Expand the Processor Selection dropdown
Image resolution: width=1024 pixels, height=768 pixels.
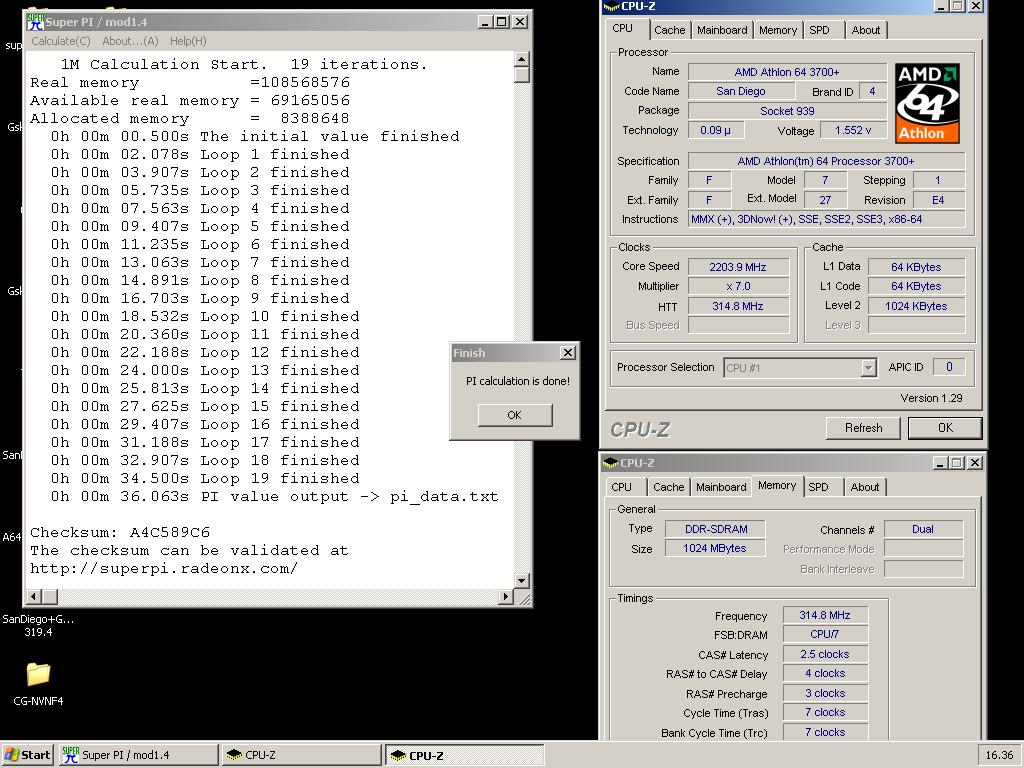pos(868,368)
